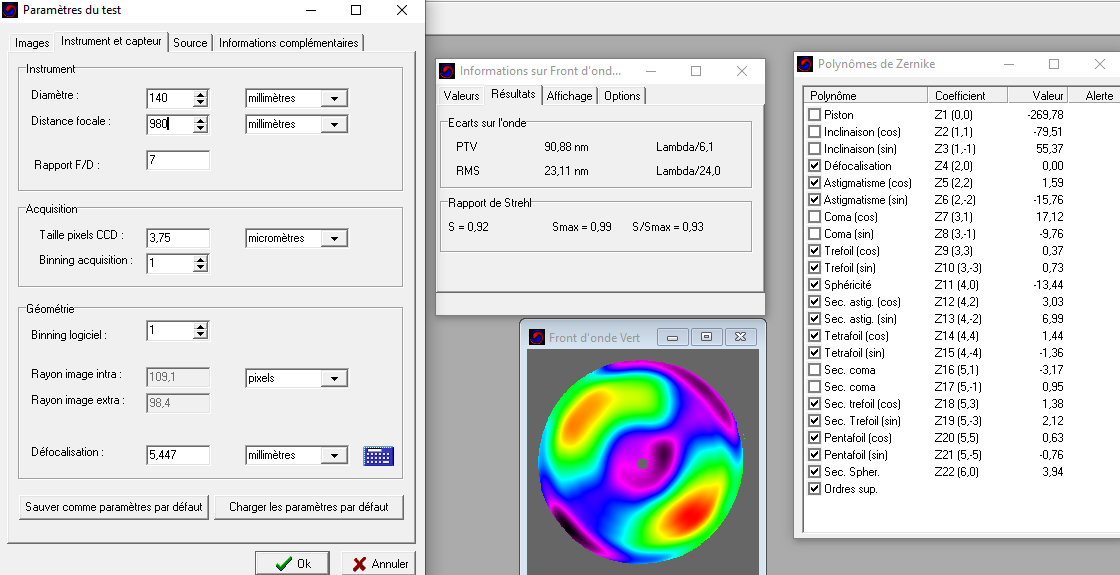The width and height of the screenshot is (1120, 575).
Task: Maximize the Polynômes de Zernike window
Action: tap(1054, 64)
